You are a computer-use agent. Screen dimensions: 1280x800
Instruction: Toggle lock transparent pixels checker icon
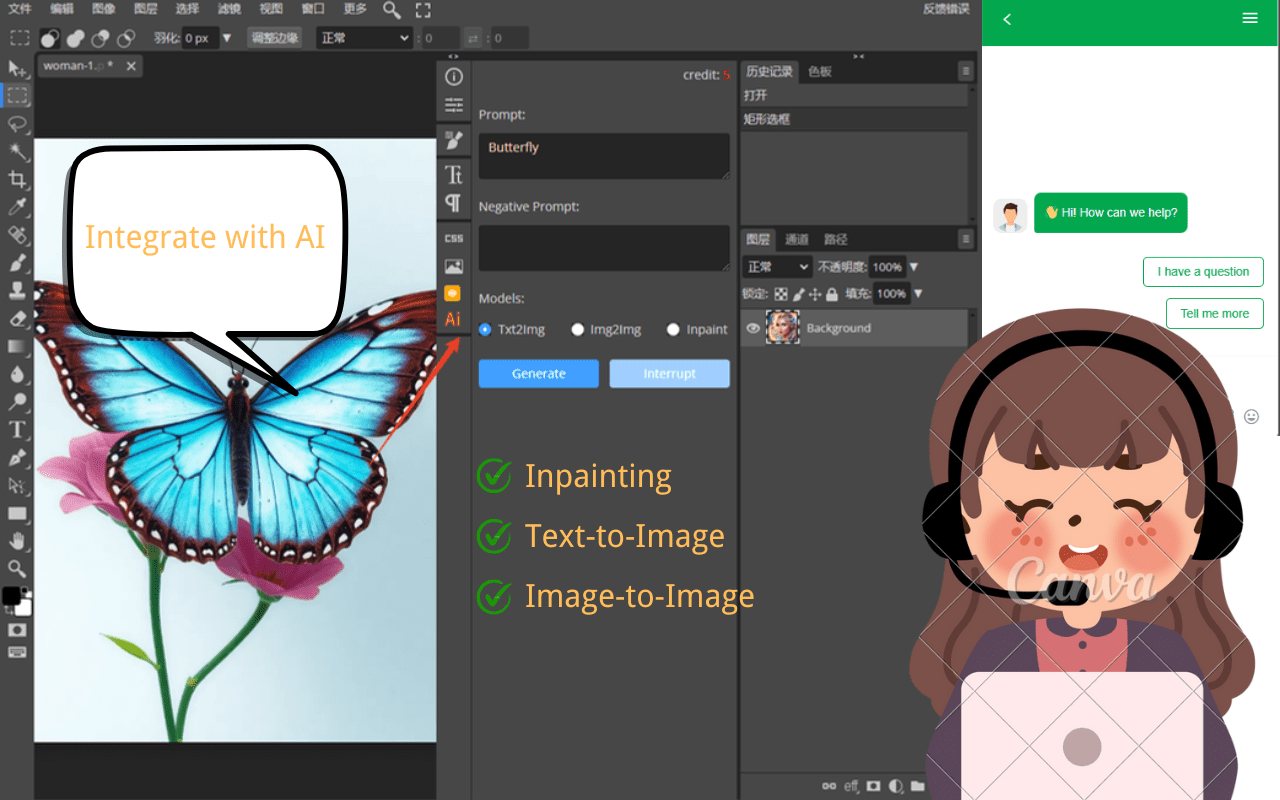coord(782,294)
